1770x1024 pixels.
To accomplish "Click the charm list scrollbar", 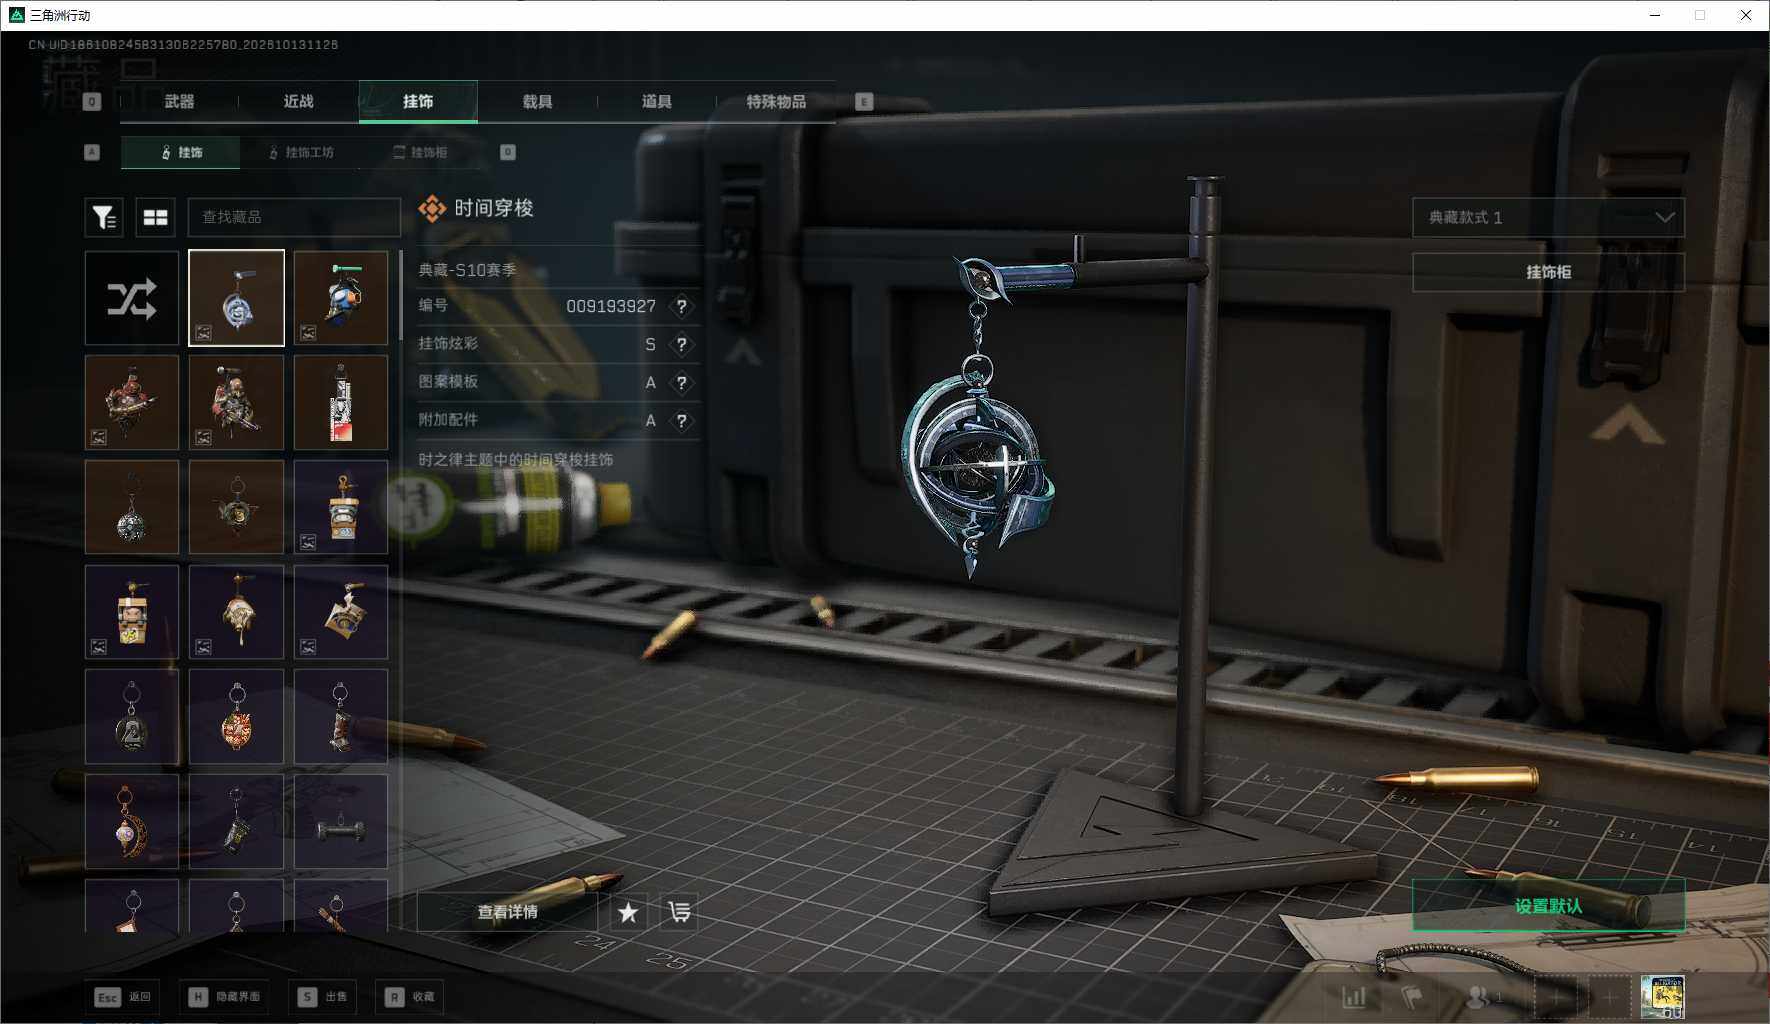I will tap(401, 295).
